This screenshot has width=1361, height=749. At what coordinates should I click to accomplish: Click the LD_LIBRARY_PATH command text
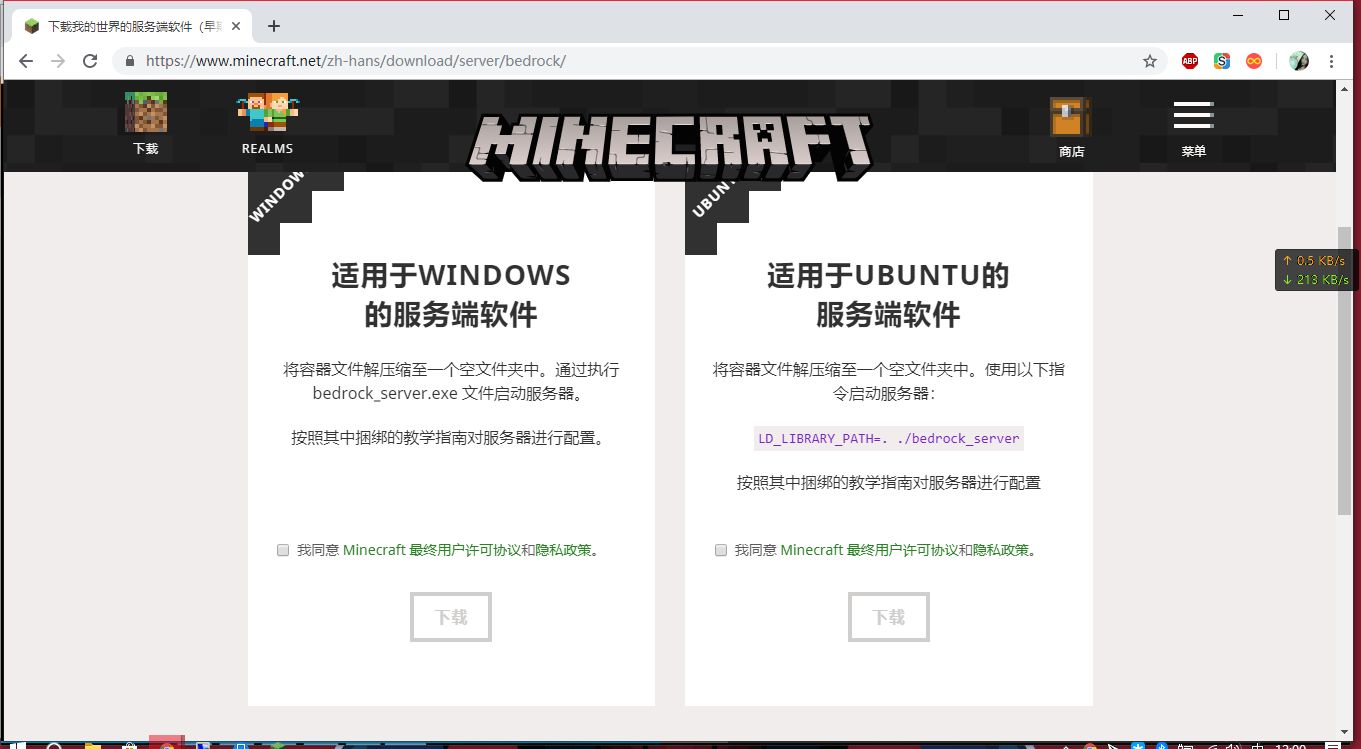(x=889, y=439)
